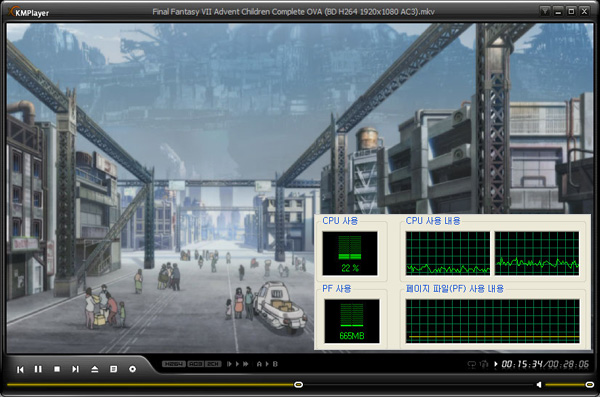
Task: Click the fast forward speed icon
Action: pos(245,364)
